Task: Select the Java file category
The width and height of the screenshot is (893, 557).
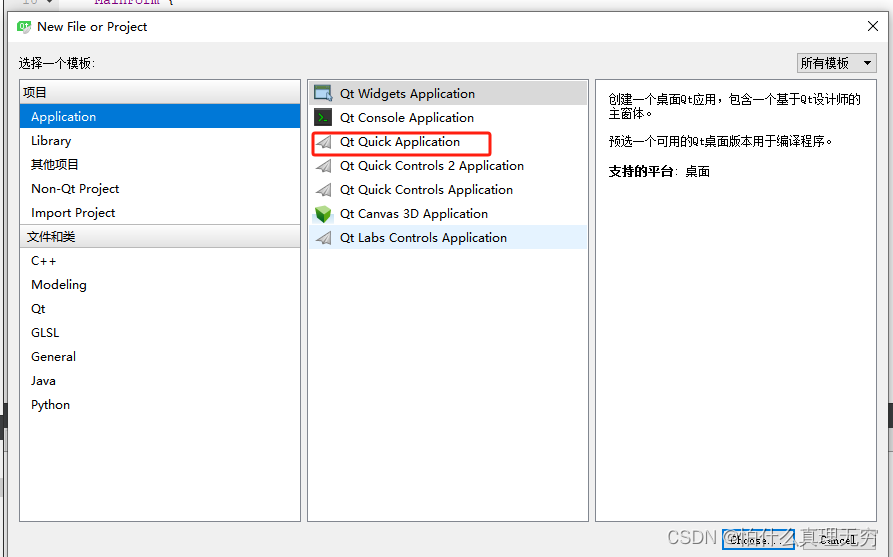Action: coord(160,380)
